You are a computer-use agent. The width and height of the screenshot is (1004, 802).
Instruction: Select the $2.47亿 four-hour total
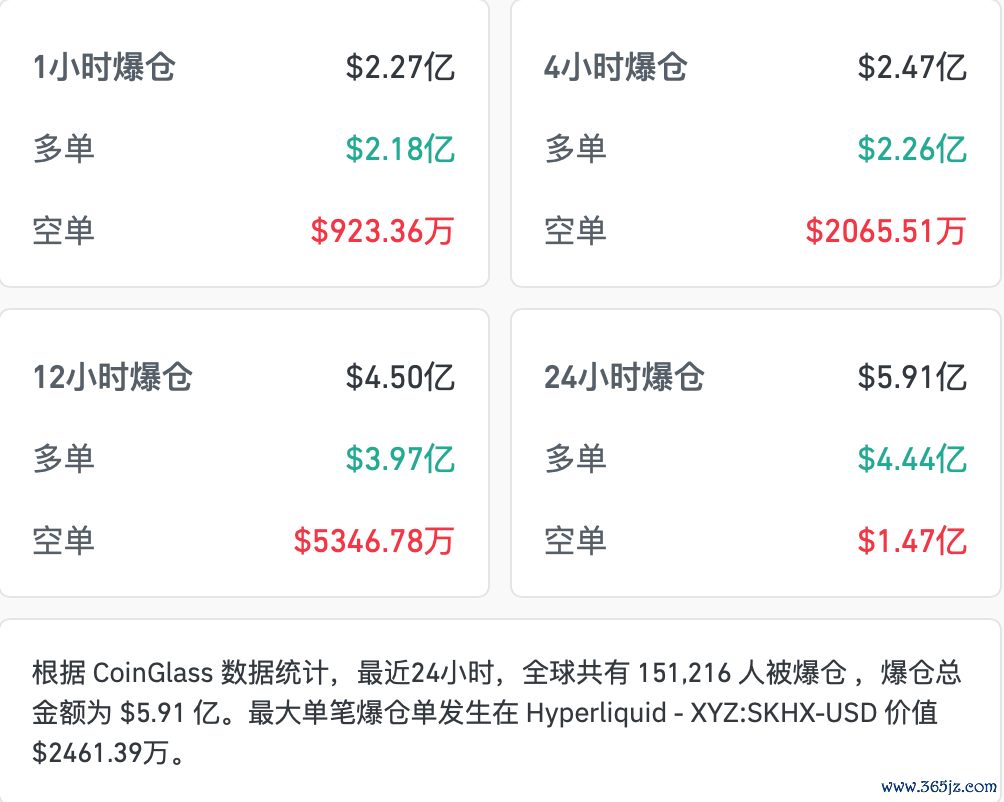pos(912,67)
